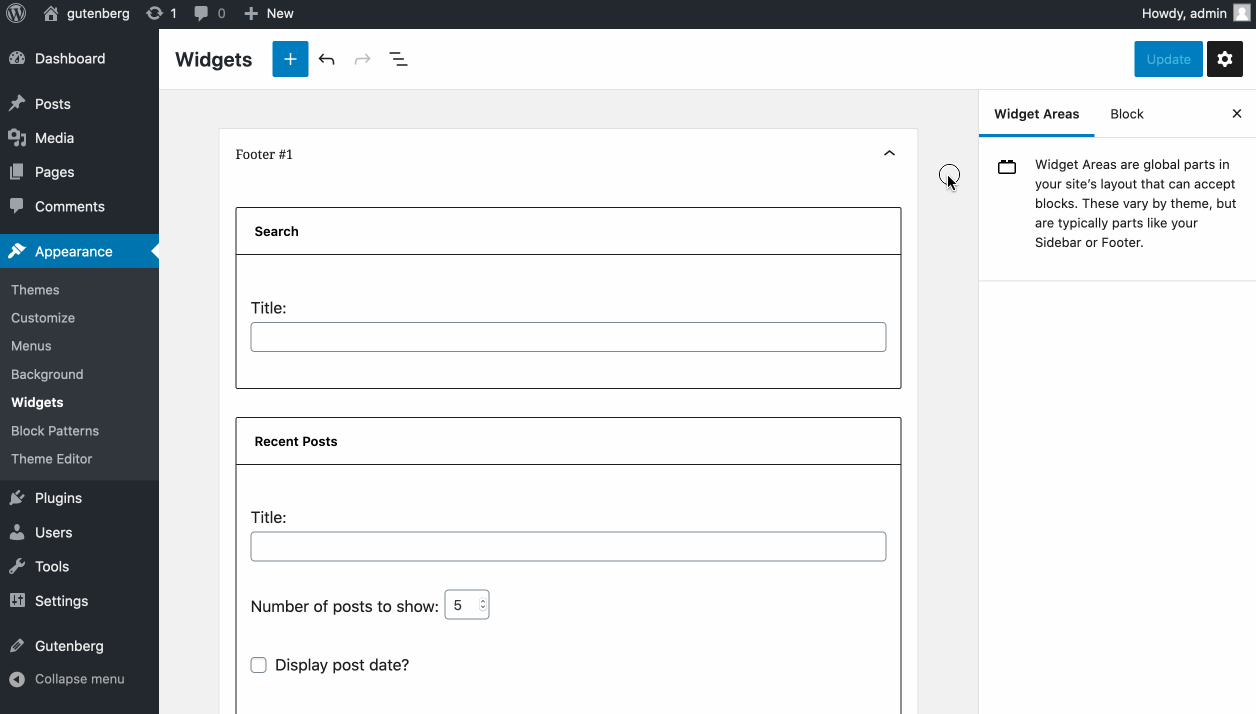The image size is (1256, 714).
Task: Open the Menus submenu link
Action: (x=31, y=346)
